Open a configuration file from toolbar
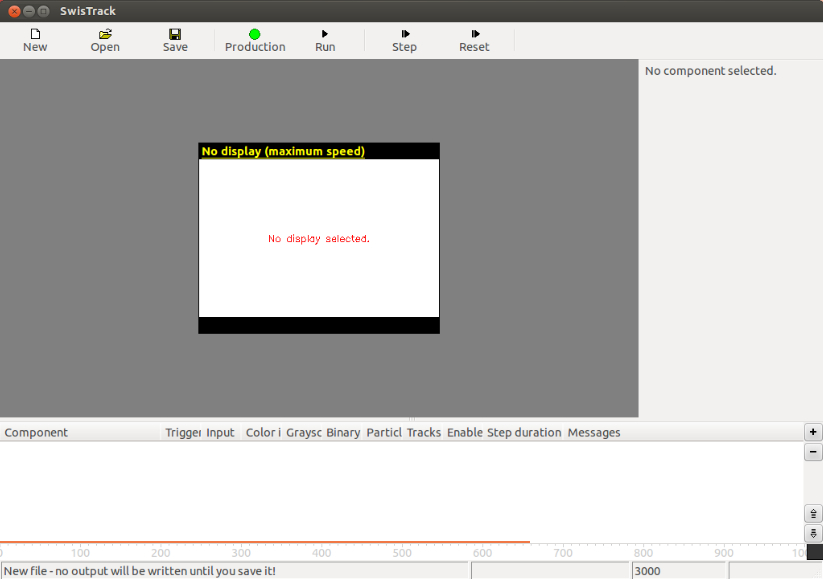This screenshot has width=823, height=579. pyautogui.click(x=105, y=40)
